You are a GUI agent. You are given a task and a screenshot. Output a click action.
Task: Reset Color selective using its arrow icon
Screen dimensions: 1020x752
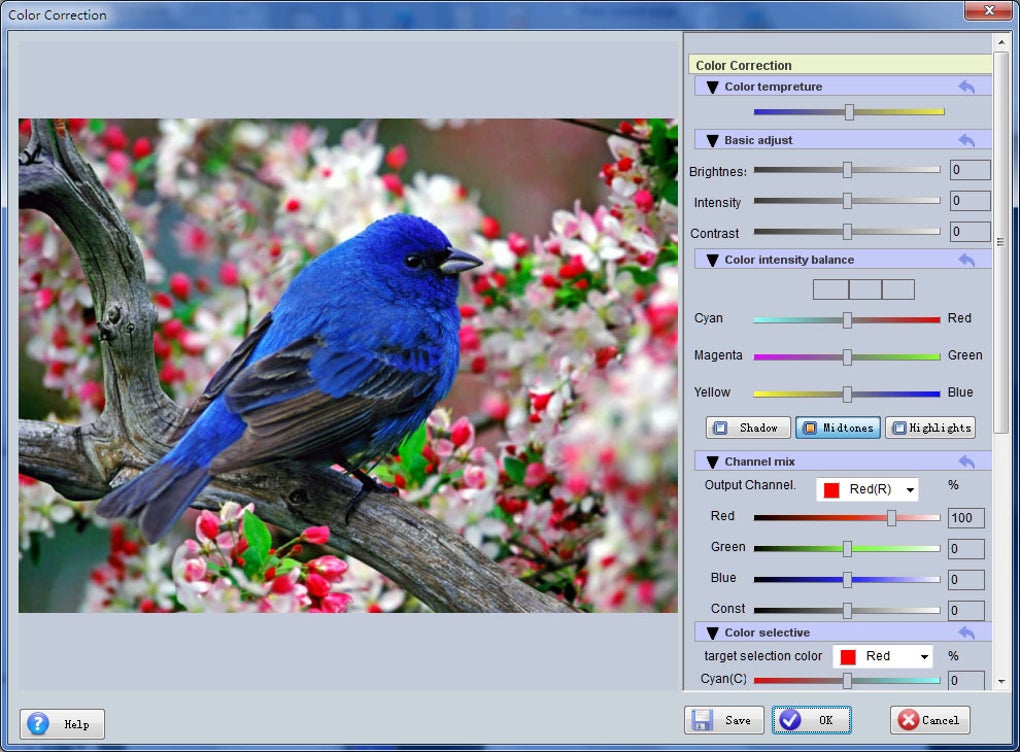point(967,632)
